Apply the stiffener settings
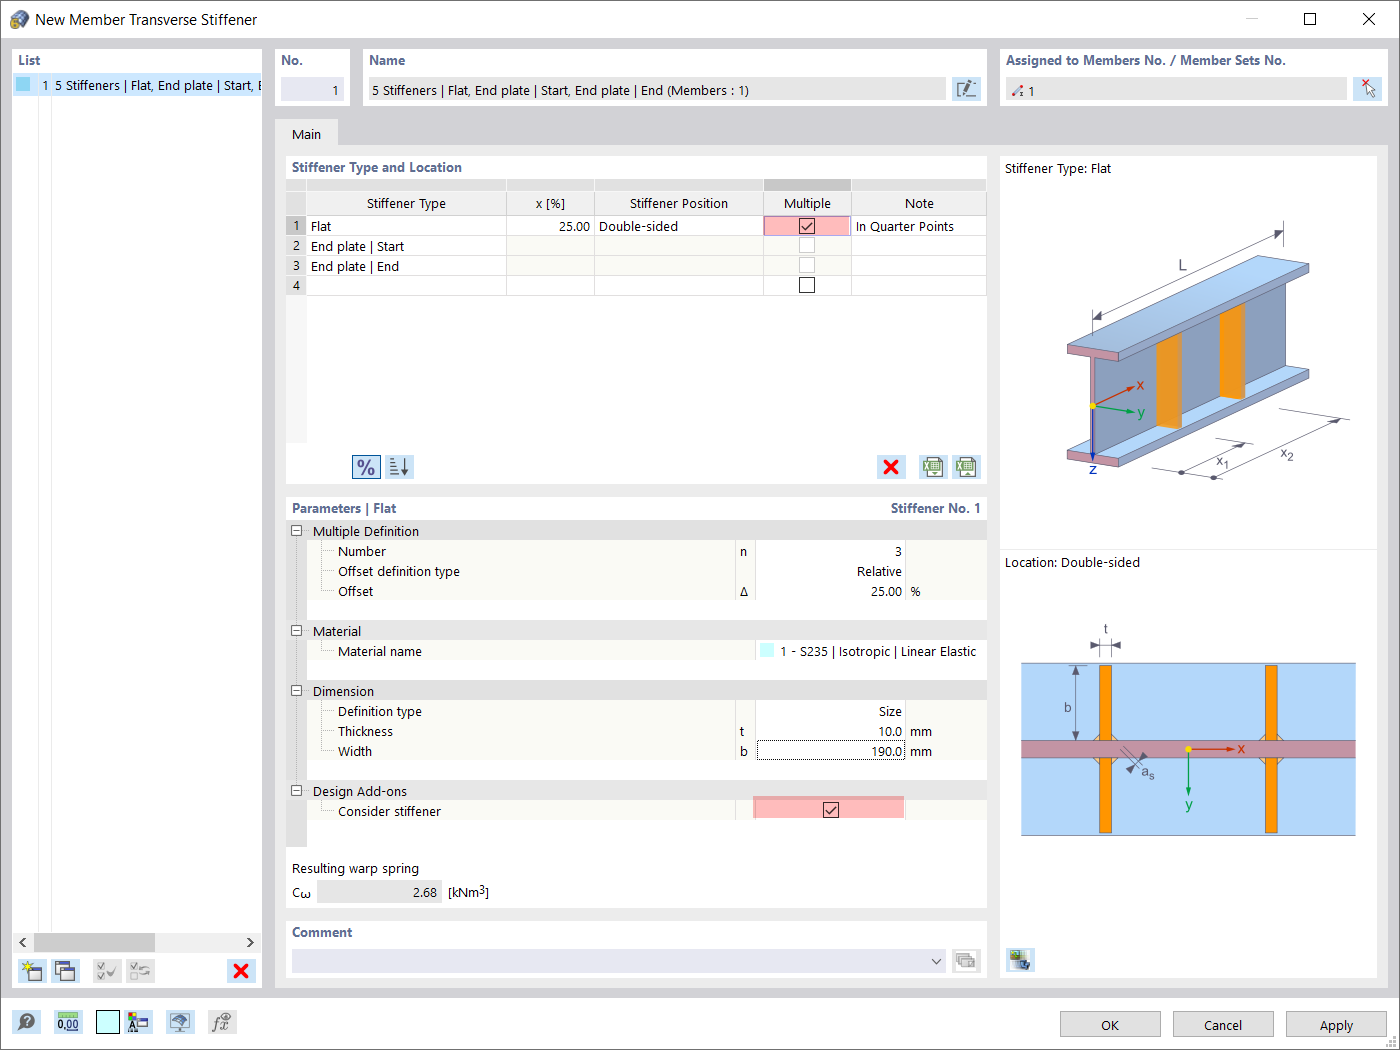Image resolution: width=1400 pixels, height=1050 pixels. tap(1335, 1024)
